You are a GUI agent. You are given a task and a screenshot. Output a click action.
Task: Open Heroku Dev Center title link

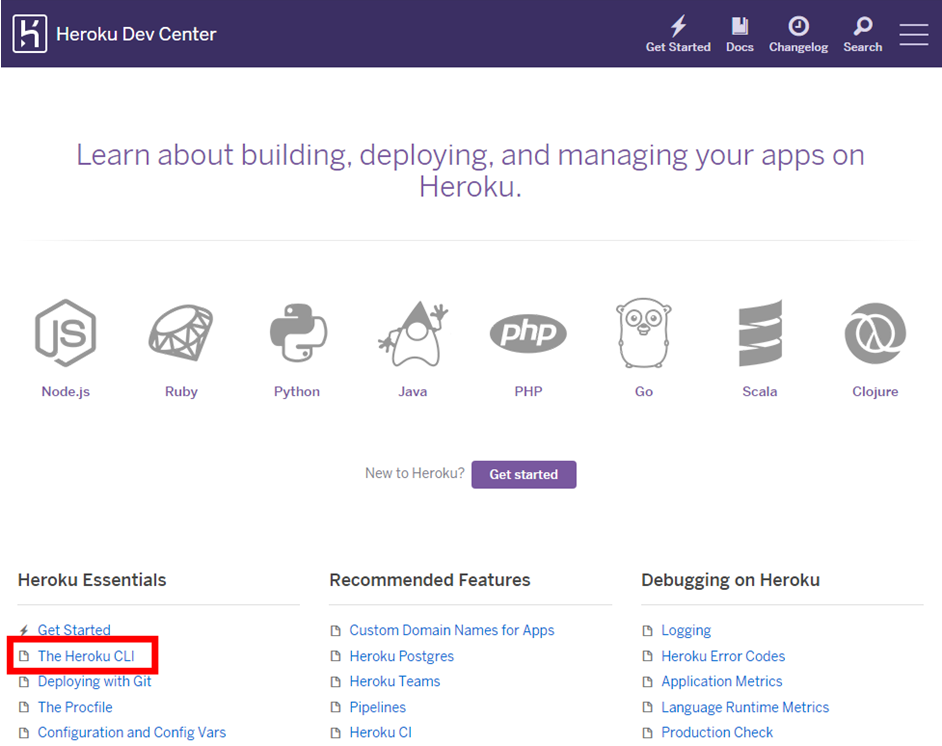click(136, 34)
